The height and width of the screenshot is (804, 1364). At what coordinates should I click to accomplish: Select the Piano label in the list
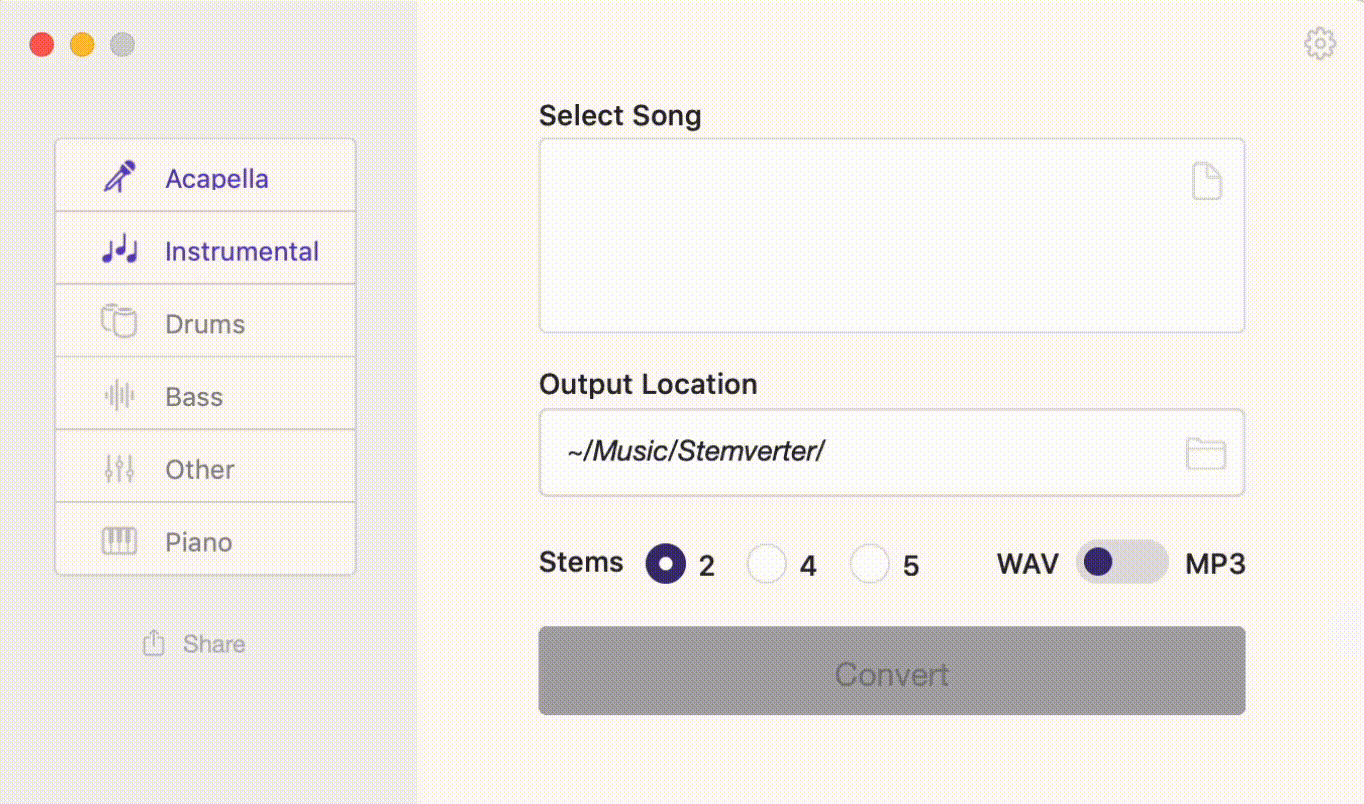pyautogui.click(x=199, y=542)
